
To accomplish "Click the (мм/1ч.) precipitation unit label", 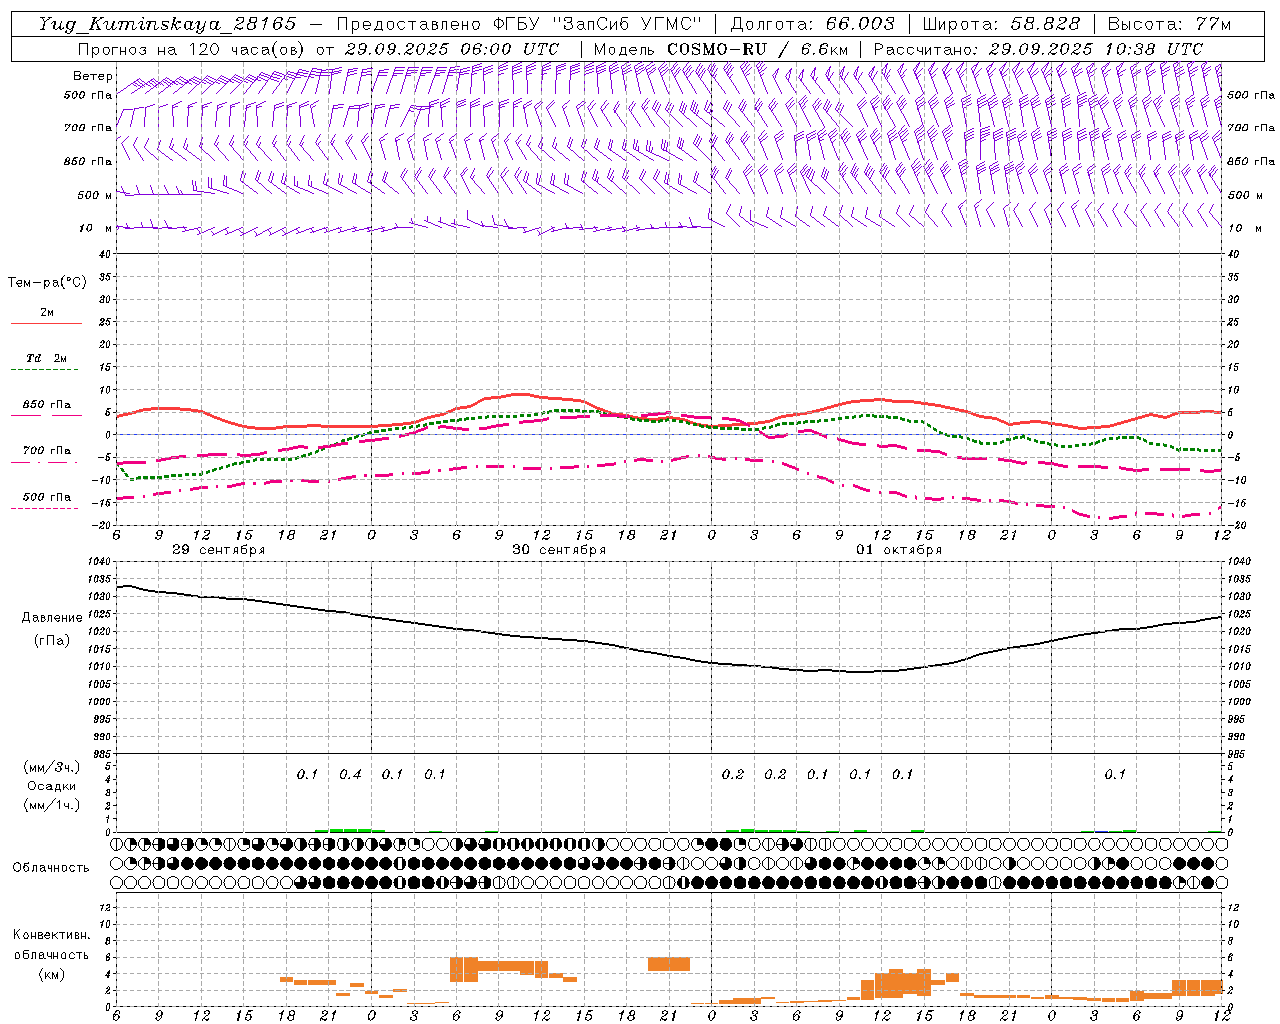I will point(51,805).
